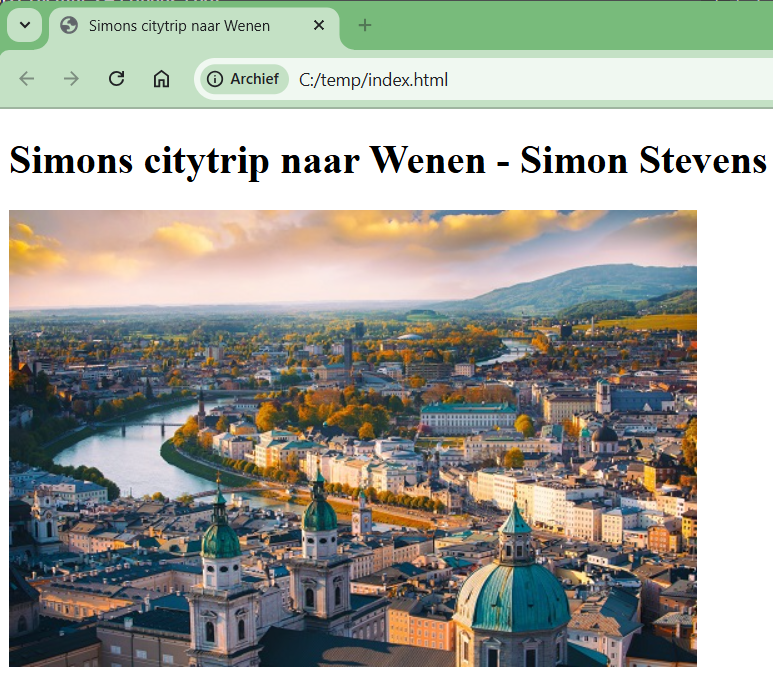
Task: Open the tab search dropdown chevron
Action: (x=25, y=25)
